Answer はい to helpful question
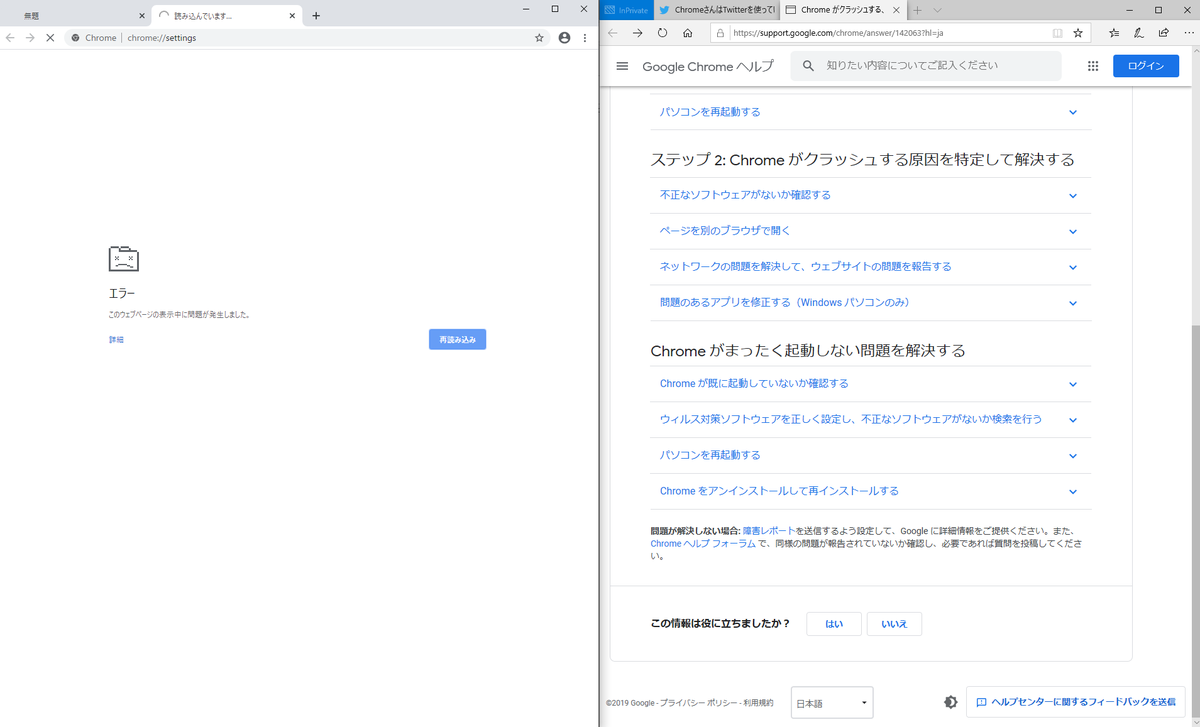Image resolution: width=1200 pixels, height=727 pixels. [833, 624]
